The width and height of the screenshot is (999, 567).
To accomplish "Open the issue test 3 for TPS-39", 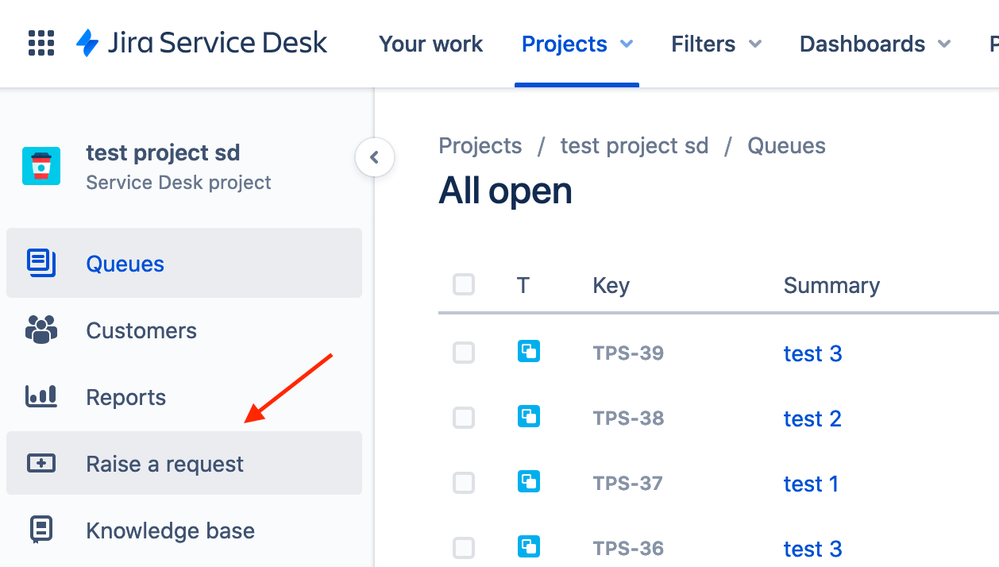I will [x=813, y=353].
